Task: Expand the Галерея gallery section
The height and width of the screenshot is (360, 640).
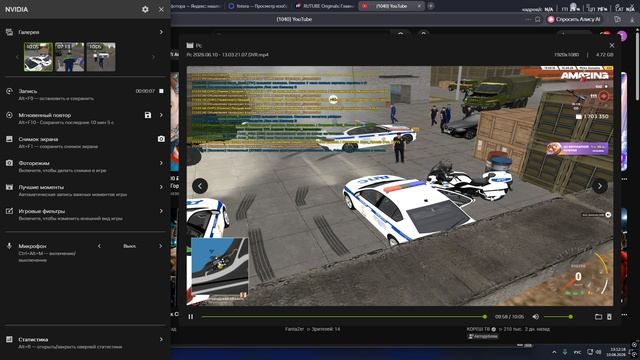Action: [x=161, y=32]
